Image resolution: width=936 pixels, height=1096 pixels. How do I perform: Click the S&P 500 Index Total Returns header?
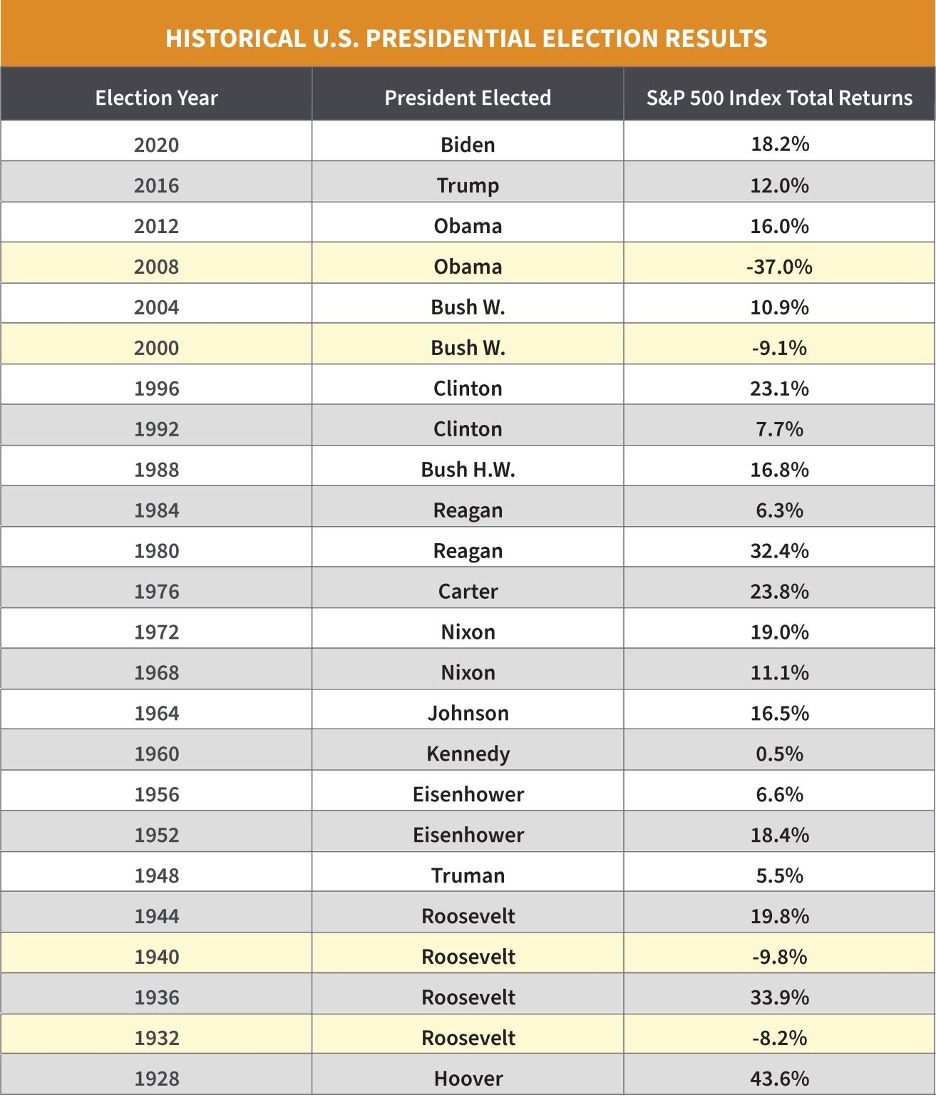780,98
